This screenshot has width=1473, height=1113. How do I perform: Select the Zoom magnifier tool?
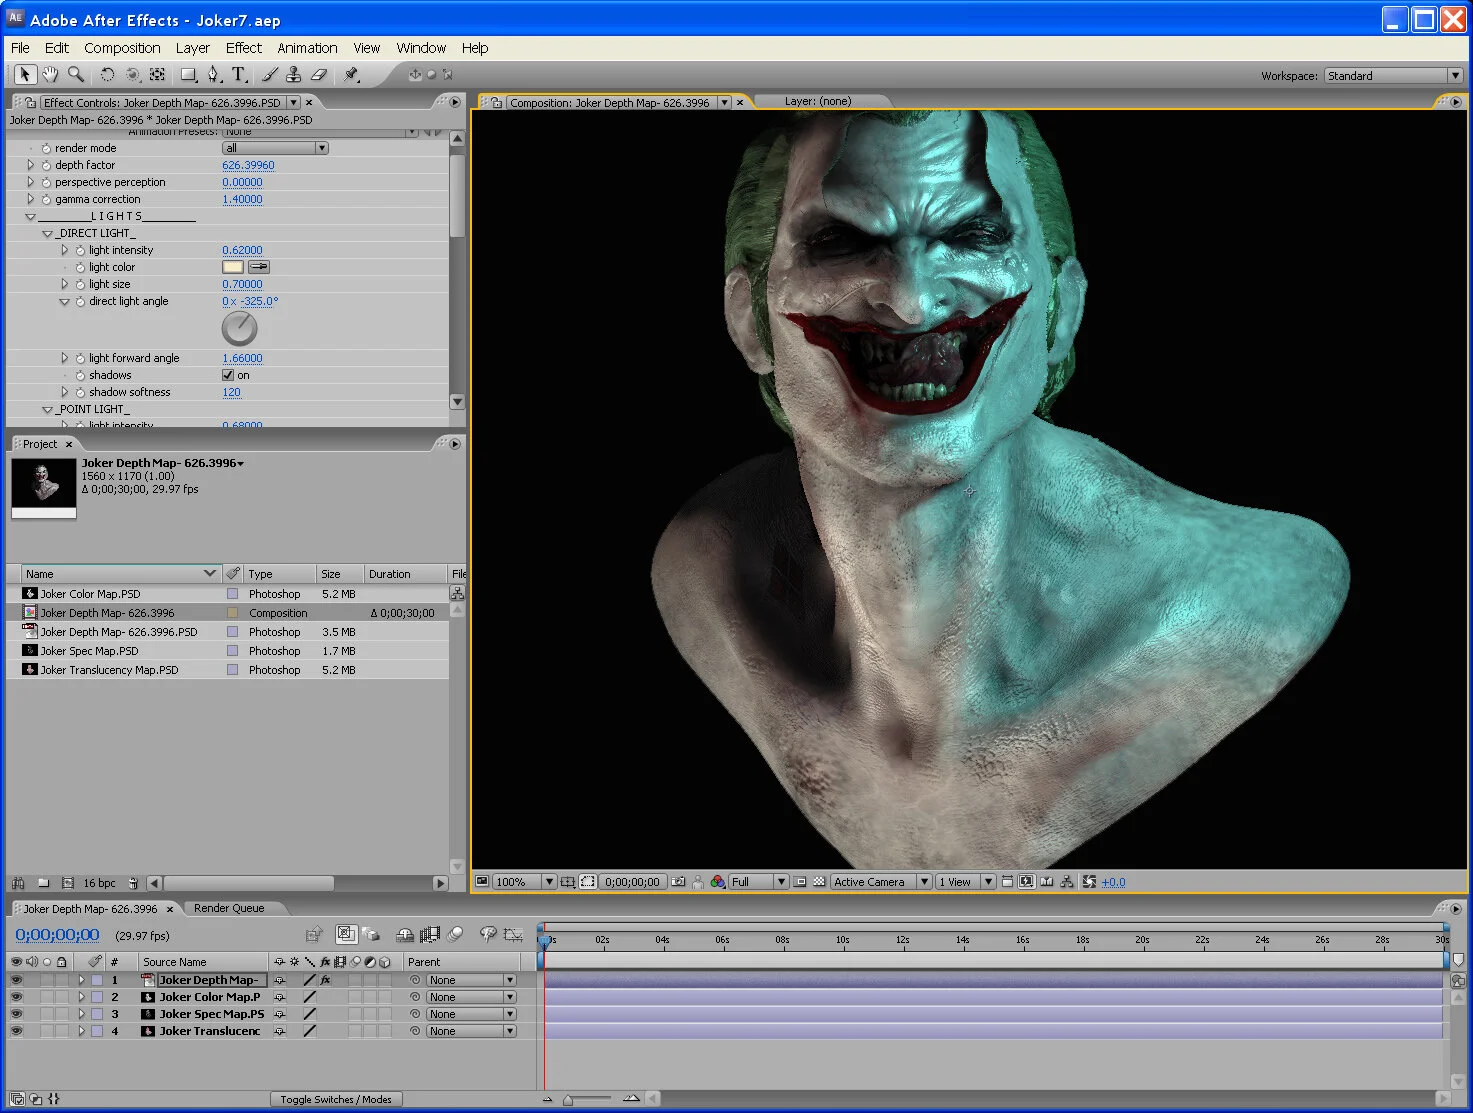click(x=75, y=75)
